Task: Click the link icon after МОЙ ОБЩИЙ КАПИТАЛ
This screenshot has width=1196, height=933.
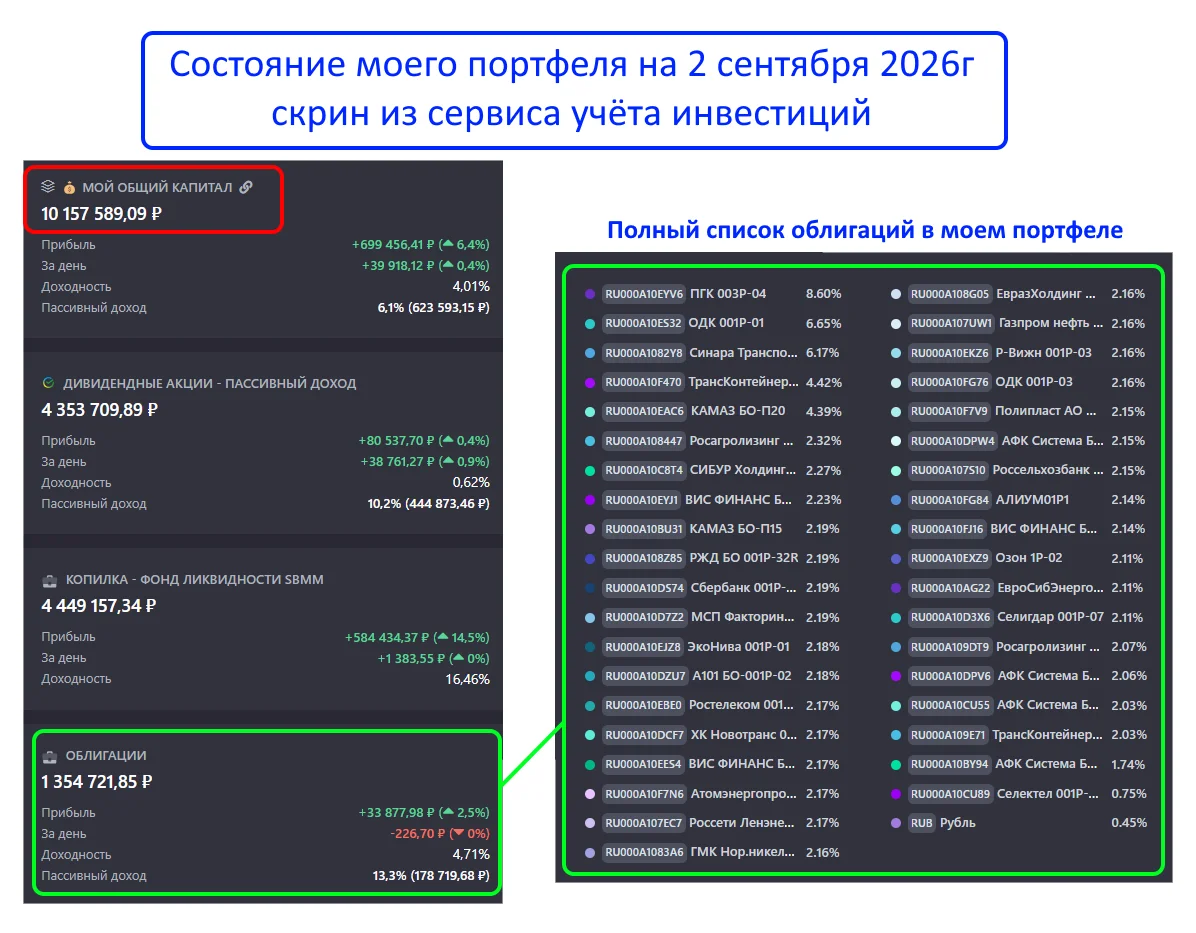Action: click(x=246, y=187)
